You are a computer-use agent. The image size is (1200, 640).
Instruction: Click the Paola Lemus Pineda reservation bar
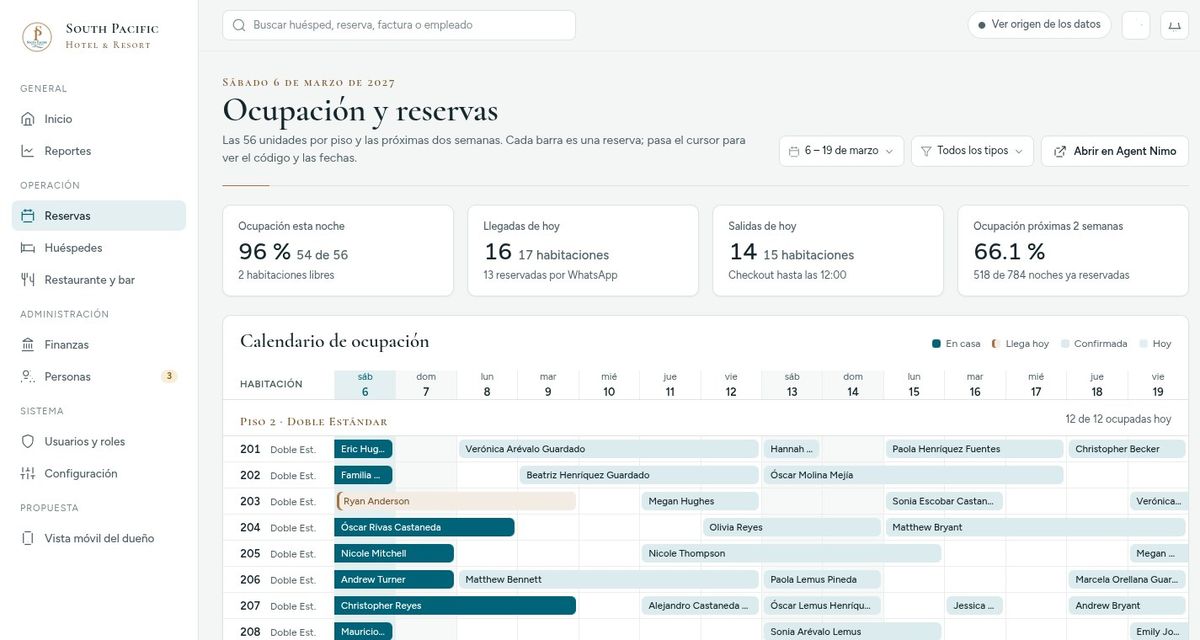822,579
